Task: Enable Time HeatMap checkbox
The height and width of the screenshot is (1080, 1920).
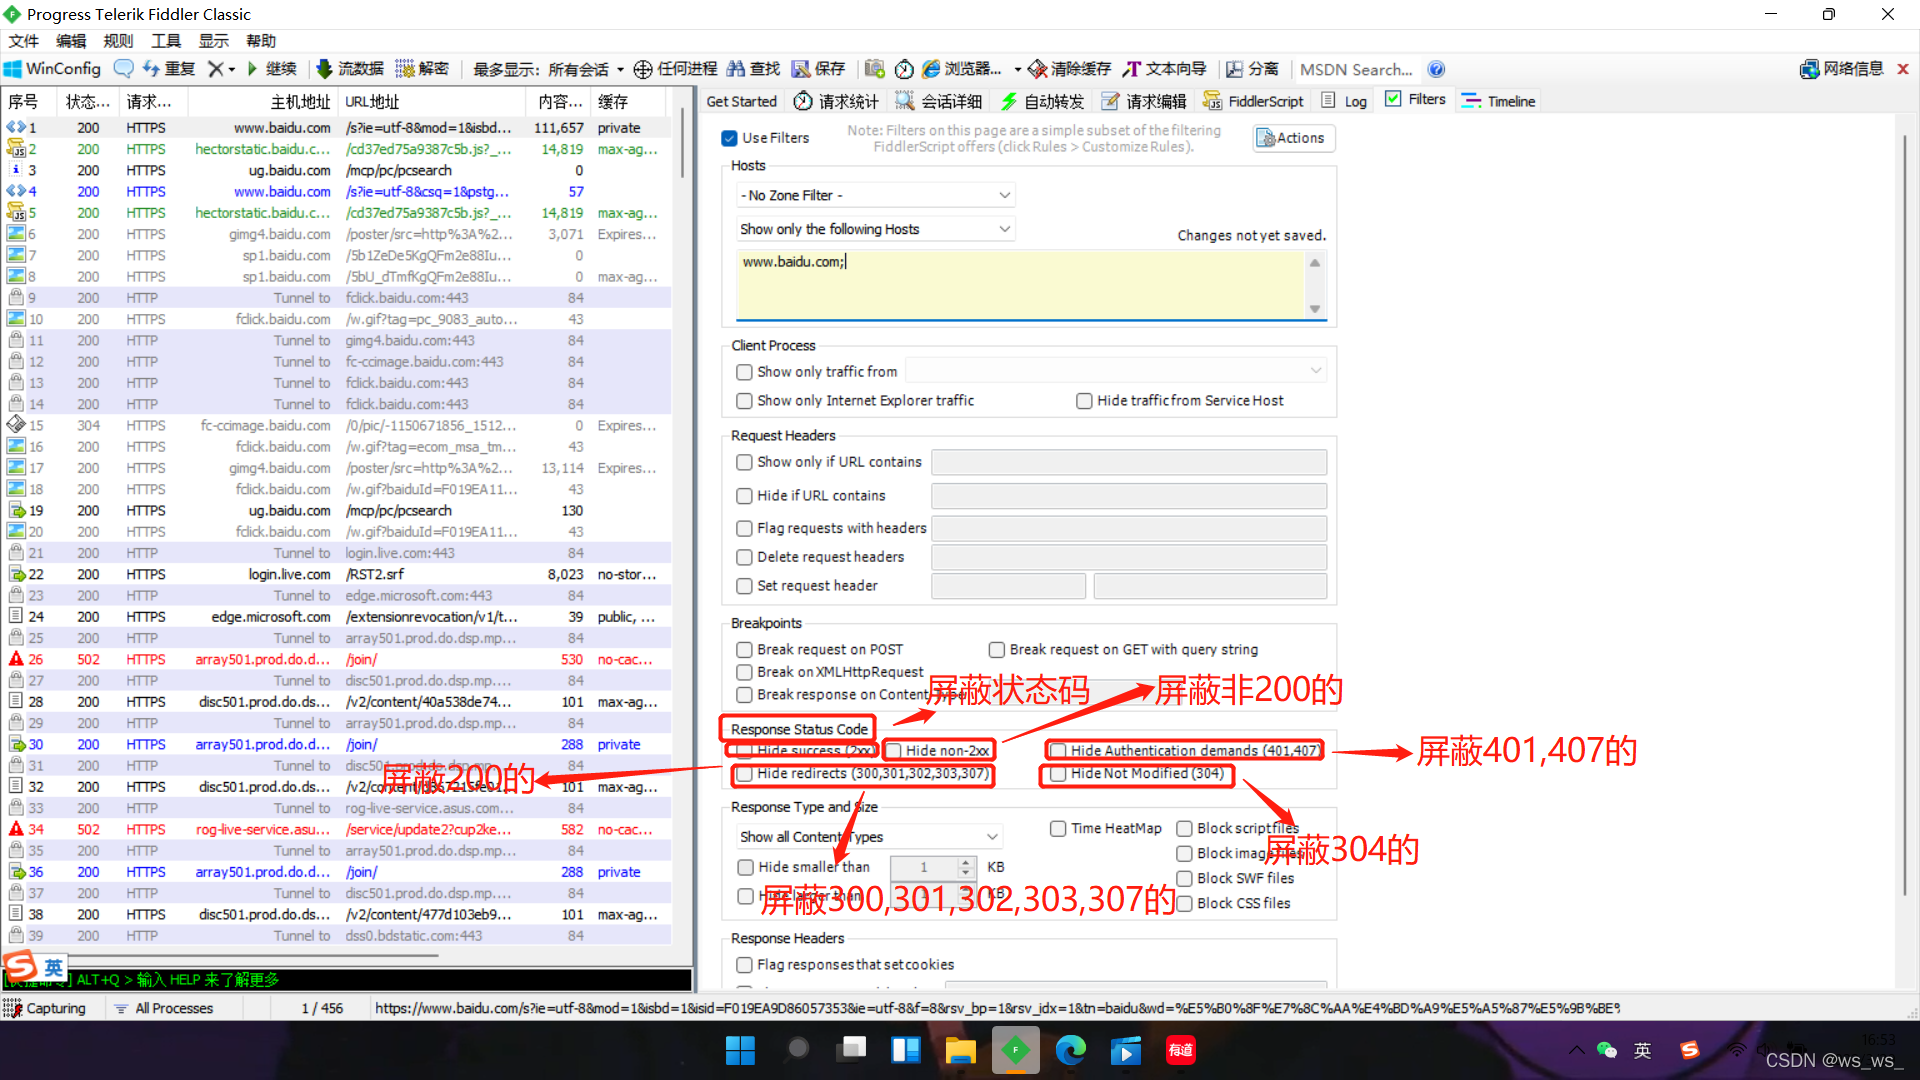Action: tap(1058, 829)
